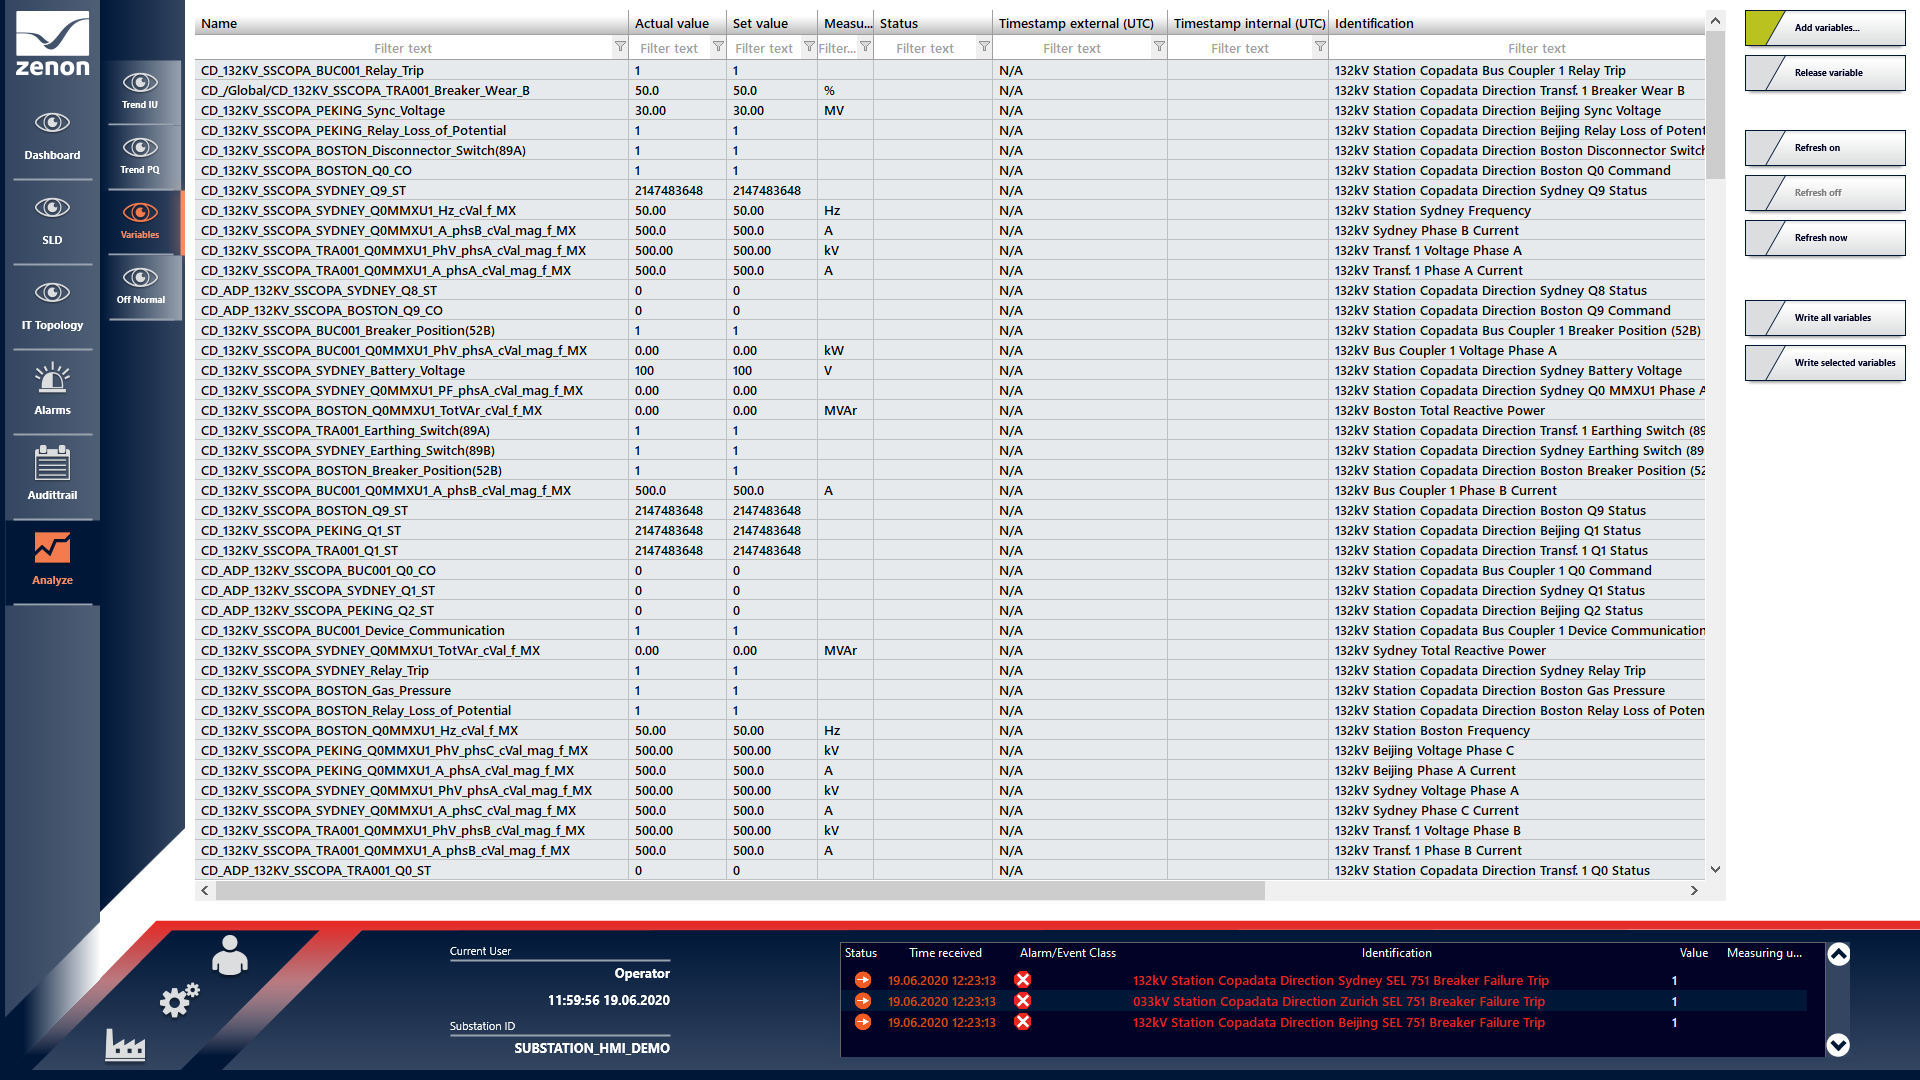Click the factory substation icon
Screen dimensions: 1920x1080
pos(125,1046)
